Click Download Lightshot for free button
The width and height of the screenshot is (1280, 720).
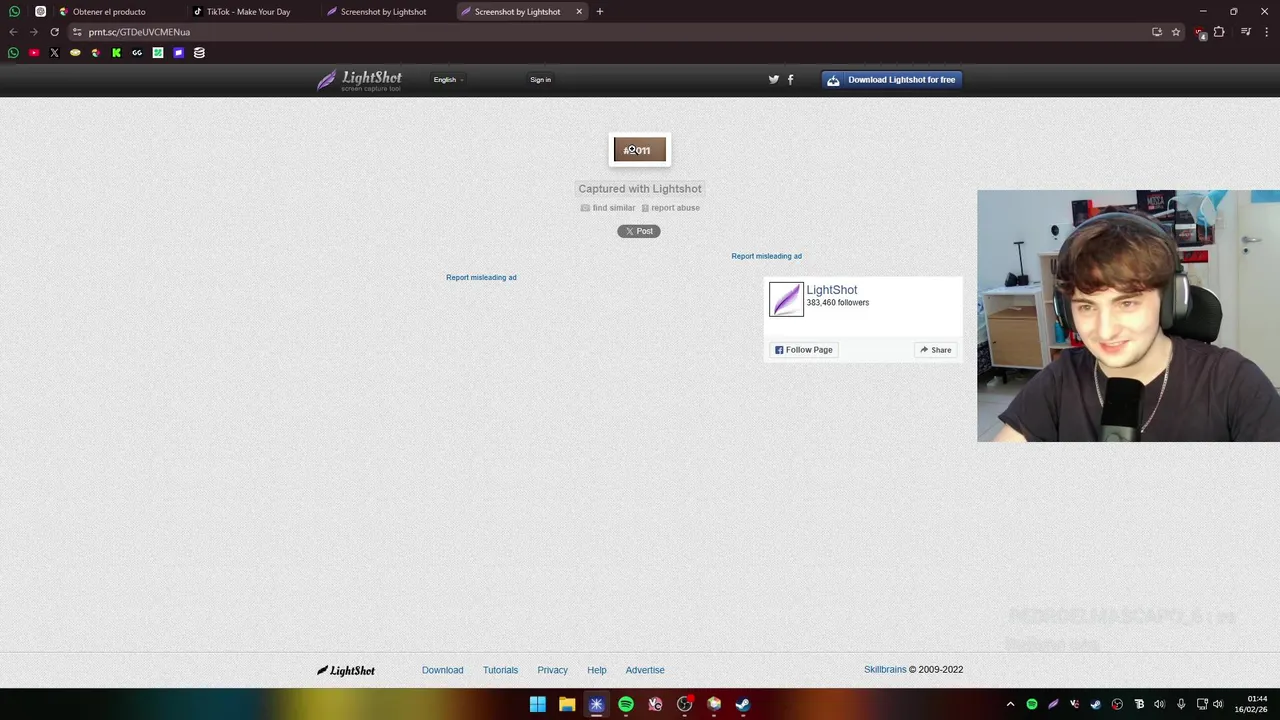[892, 80]
